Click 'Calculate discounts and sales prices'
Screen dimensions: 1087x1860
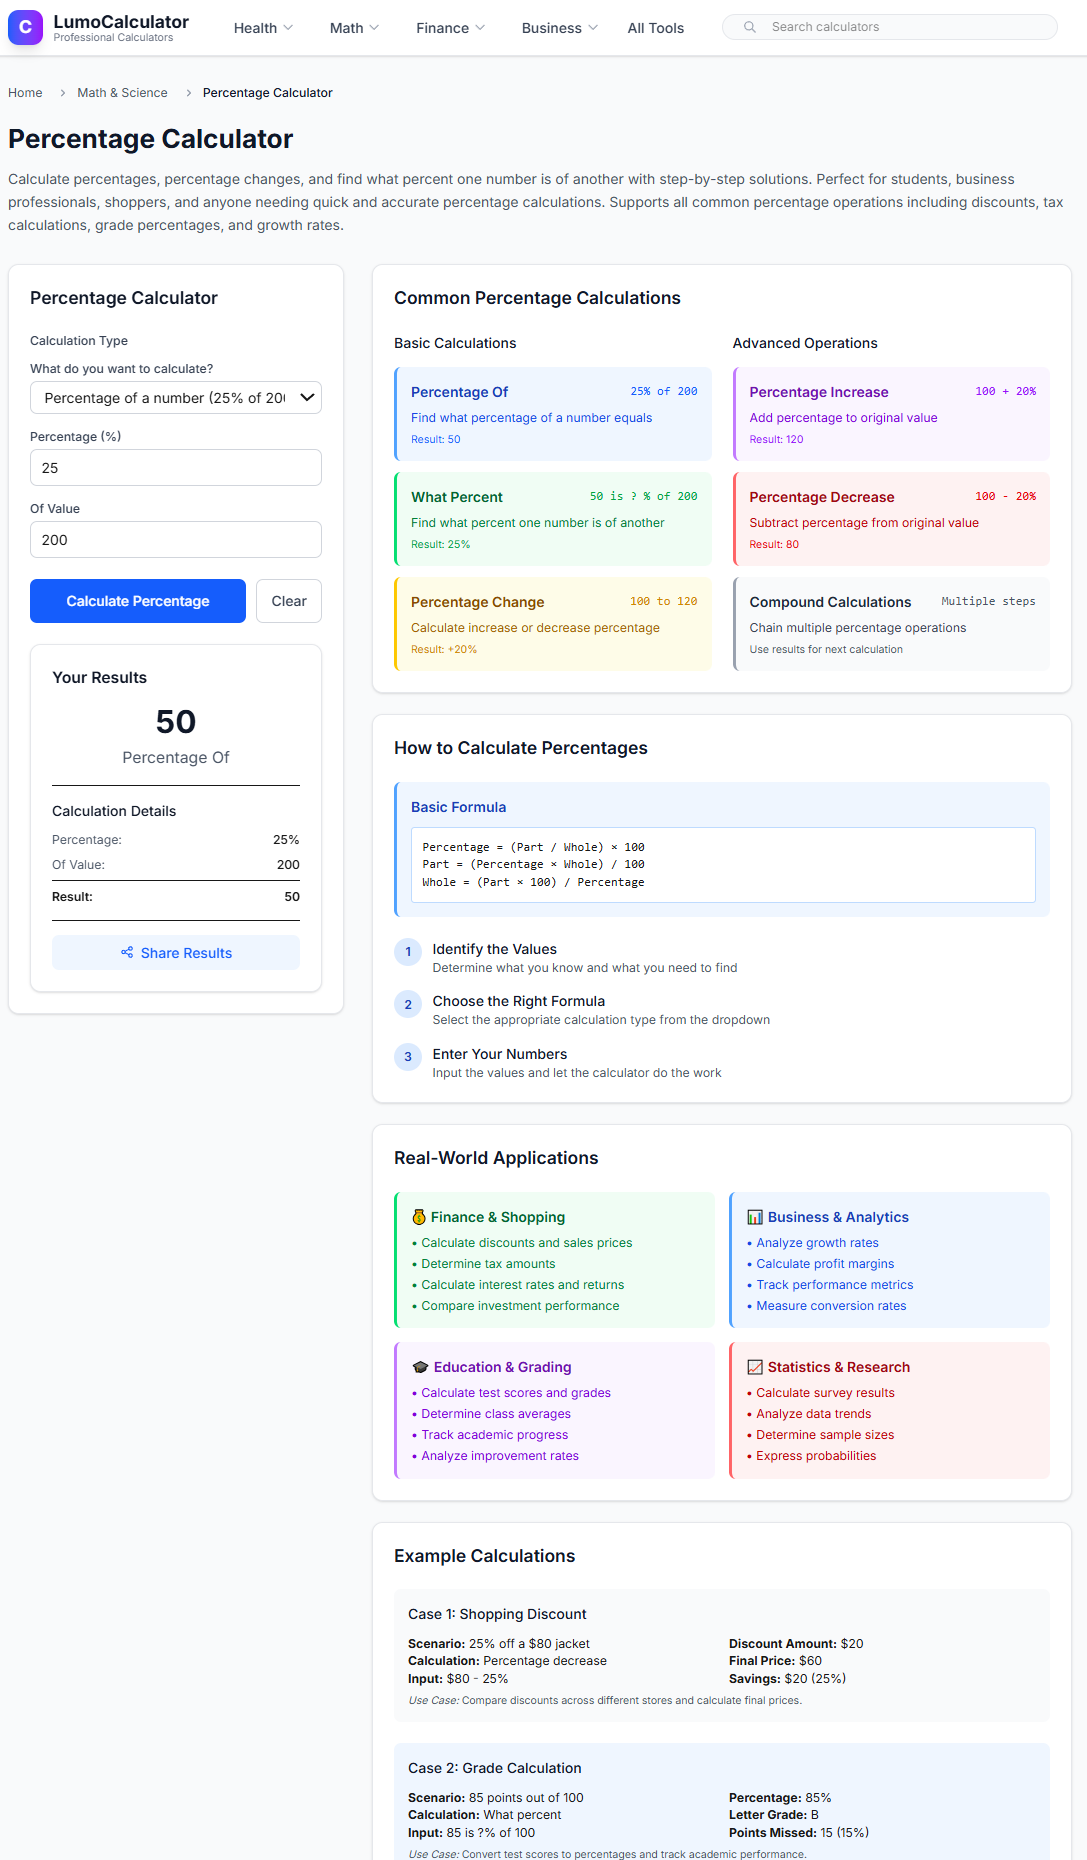(527, 1243)
